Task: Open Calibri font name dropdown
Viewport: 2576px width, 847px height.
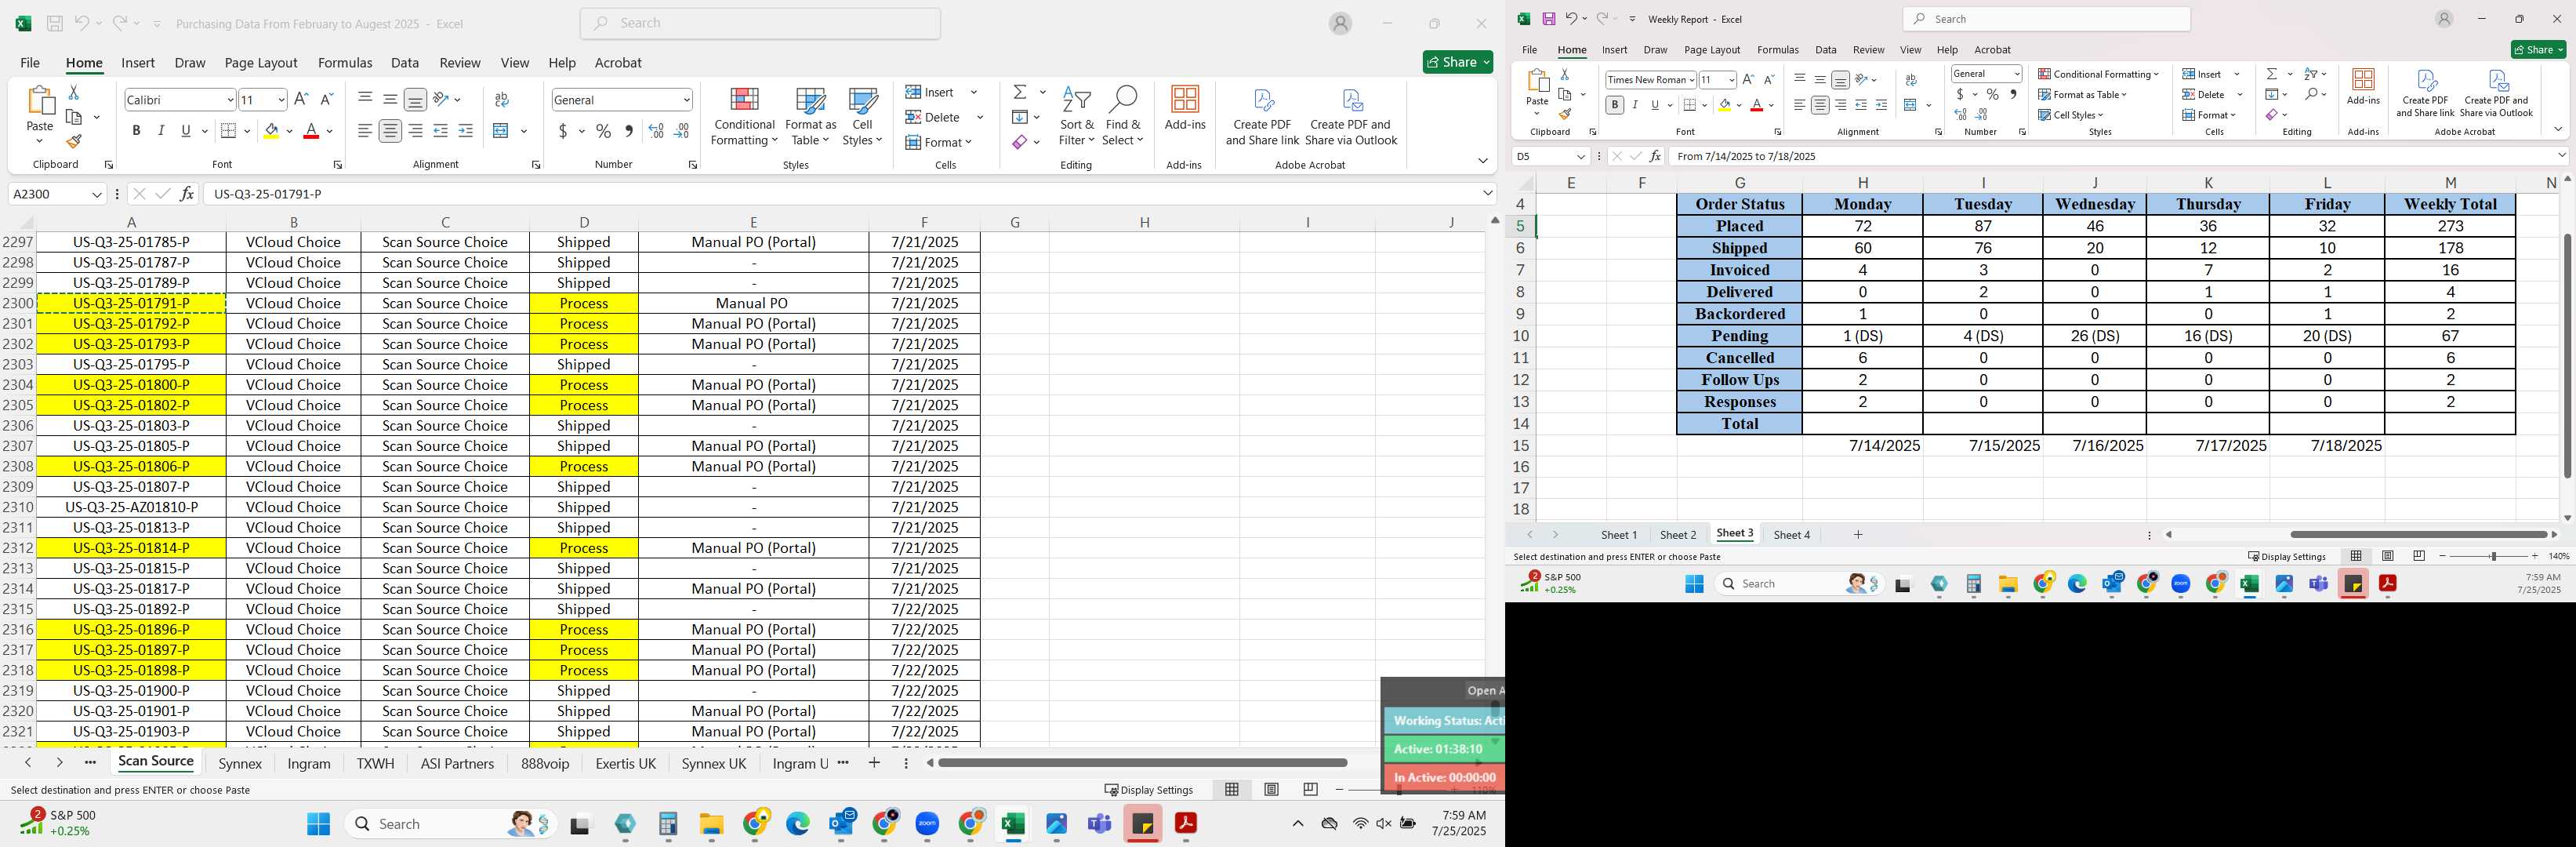Action: [x=230, y=99]
